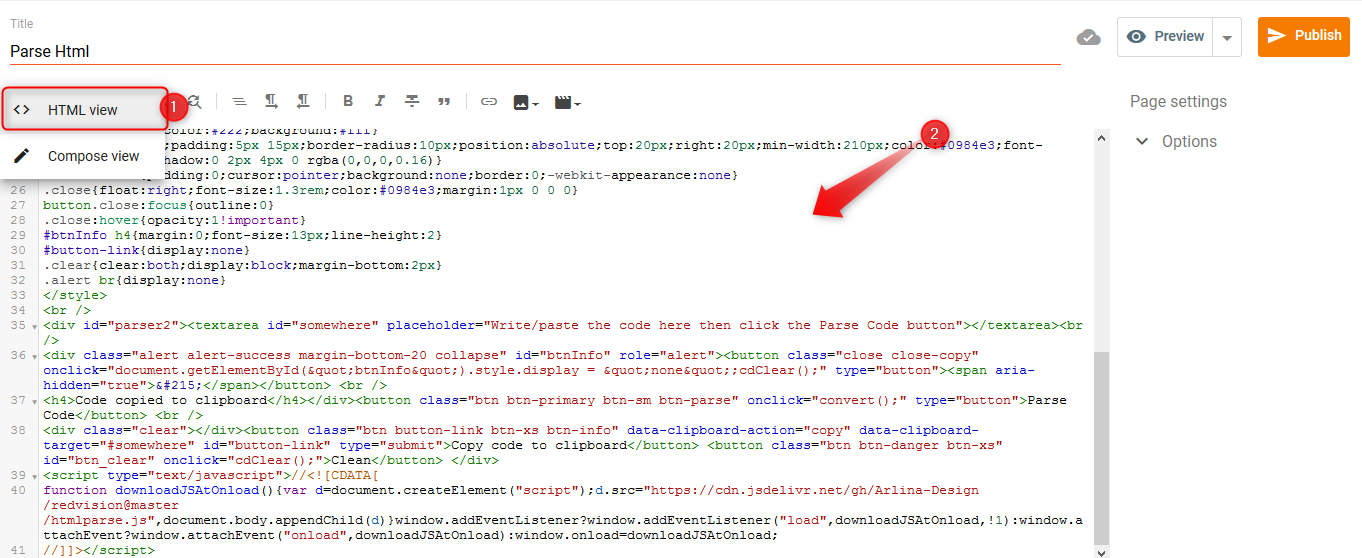Collapse the code fold on line 39
Image resolution: width=1362 pixels, height=558 pixels.
(35, 476)
